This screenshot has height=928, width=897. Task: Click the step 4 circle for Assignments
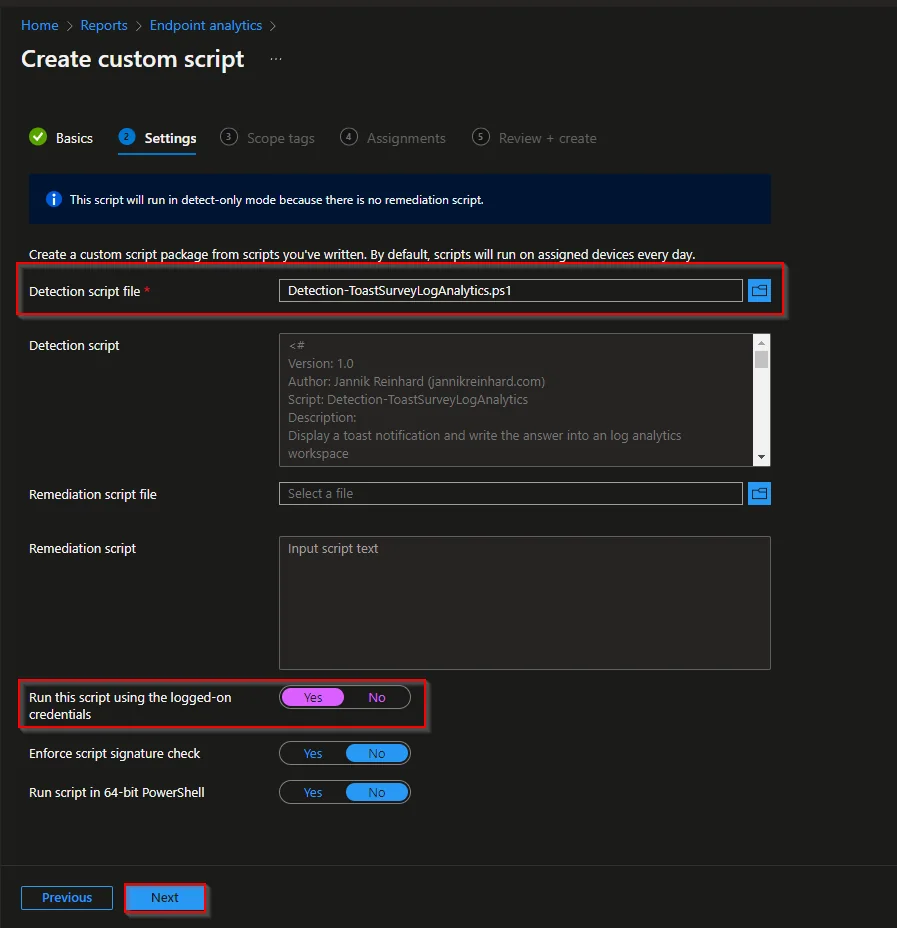(x=349, y=137)
